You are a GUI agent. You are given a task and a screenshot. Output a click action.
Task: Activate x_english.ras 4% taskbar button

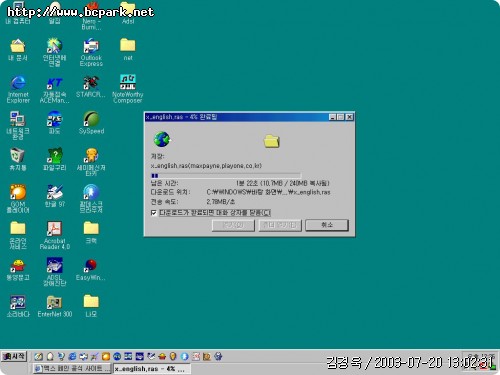click(152, 369)
